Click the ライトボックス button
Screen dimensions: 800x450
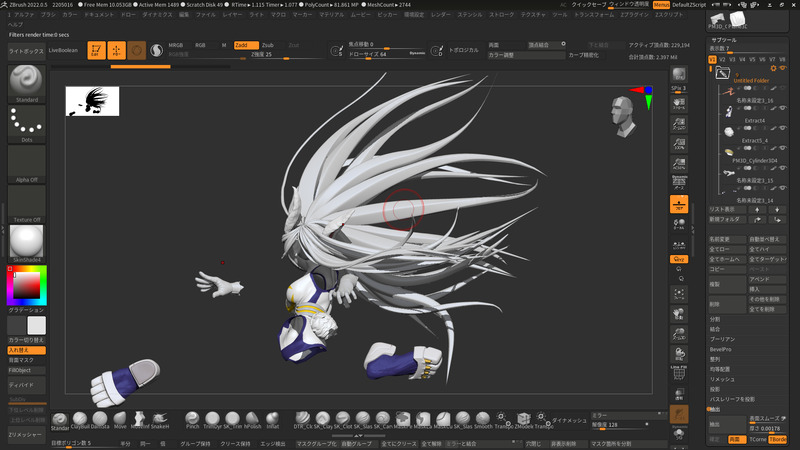point(25,50)
